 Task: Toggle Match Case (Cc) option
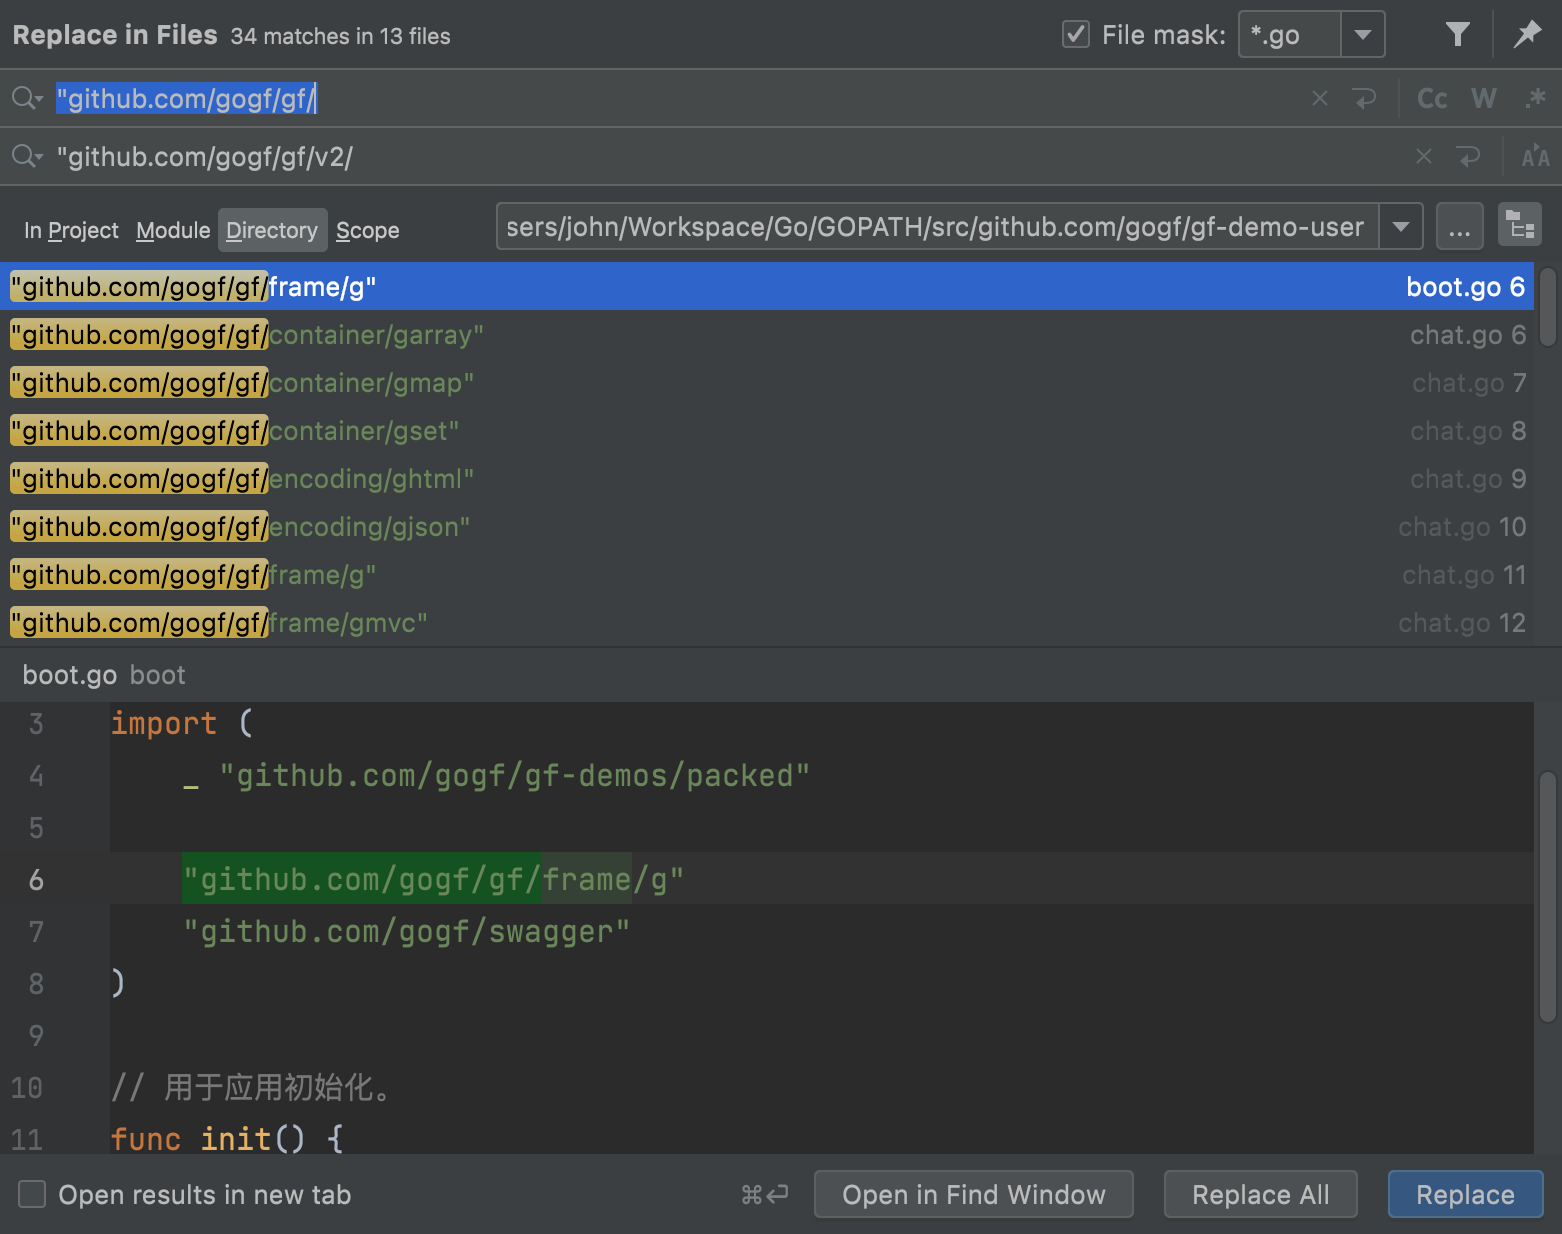coord(1432,98)
